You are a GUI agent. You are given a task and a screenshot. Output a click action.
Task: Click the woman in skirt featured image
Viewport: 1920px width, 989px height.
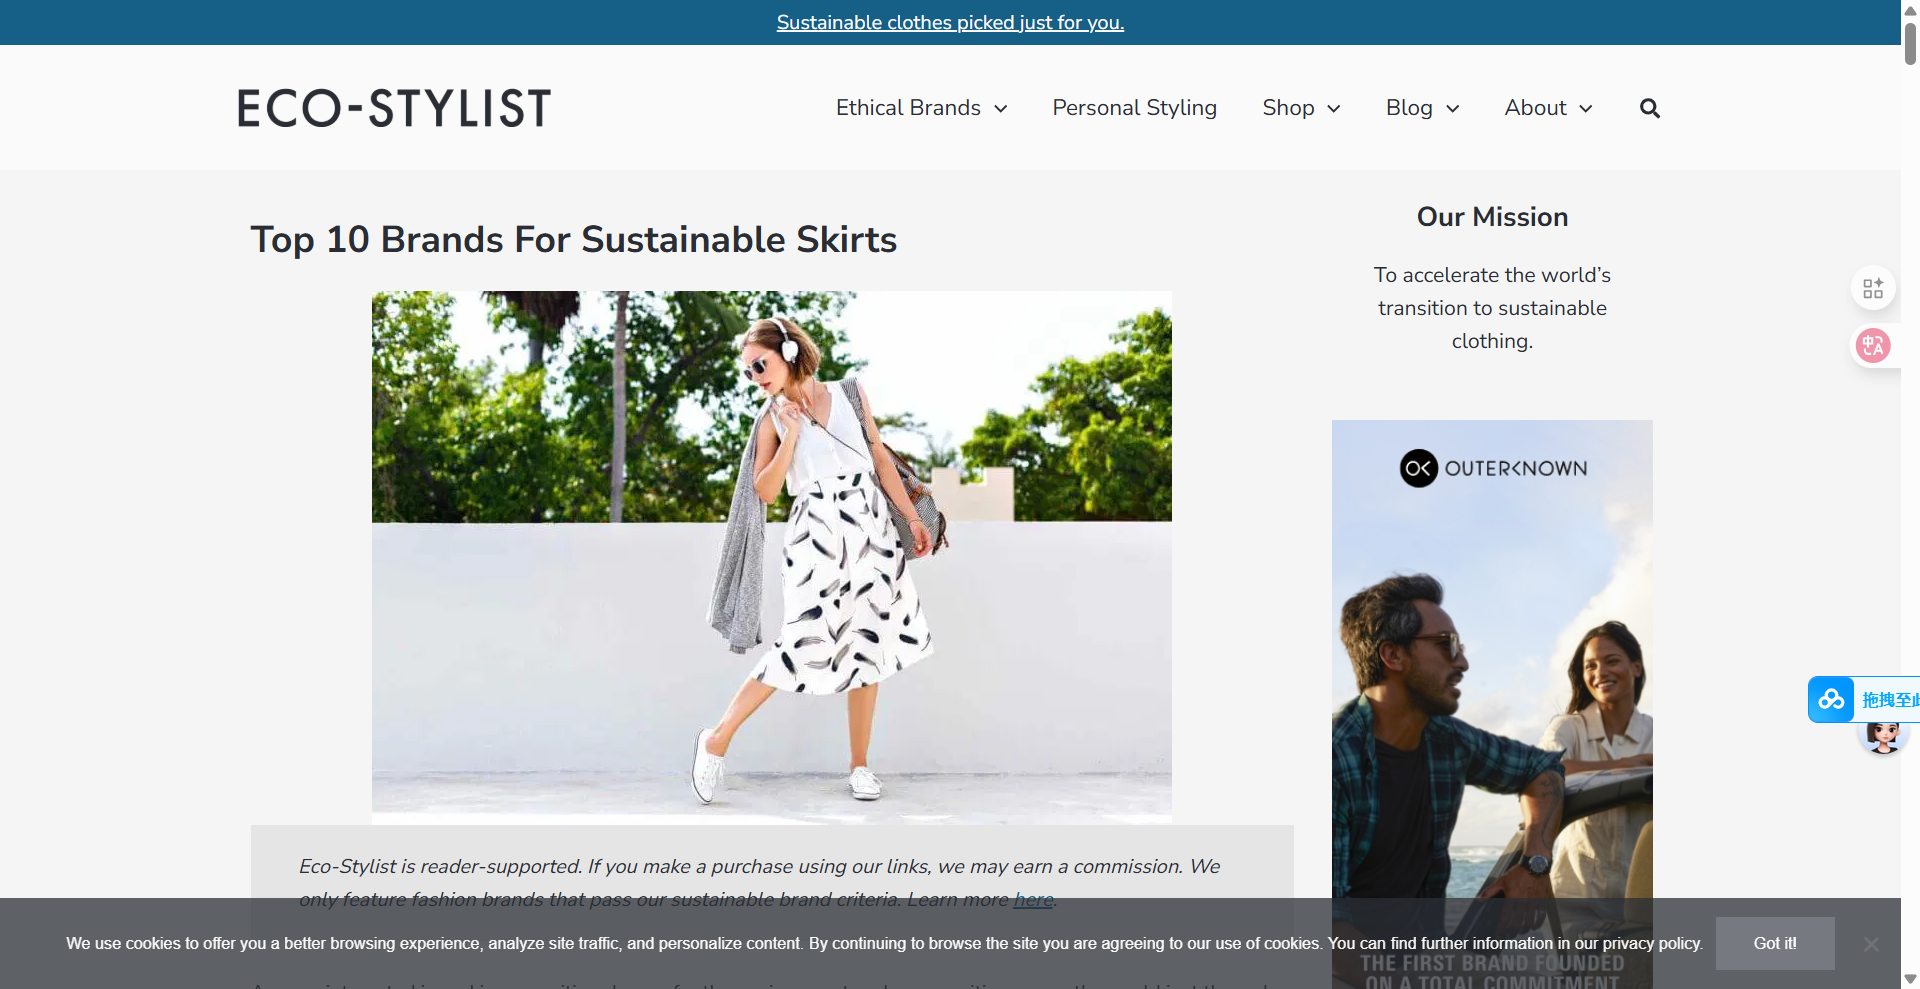(772, 557)
